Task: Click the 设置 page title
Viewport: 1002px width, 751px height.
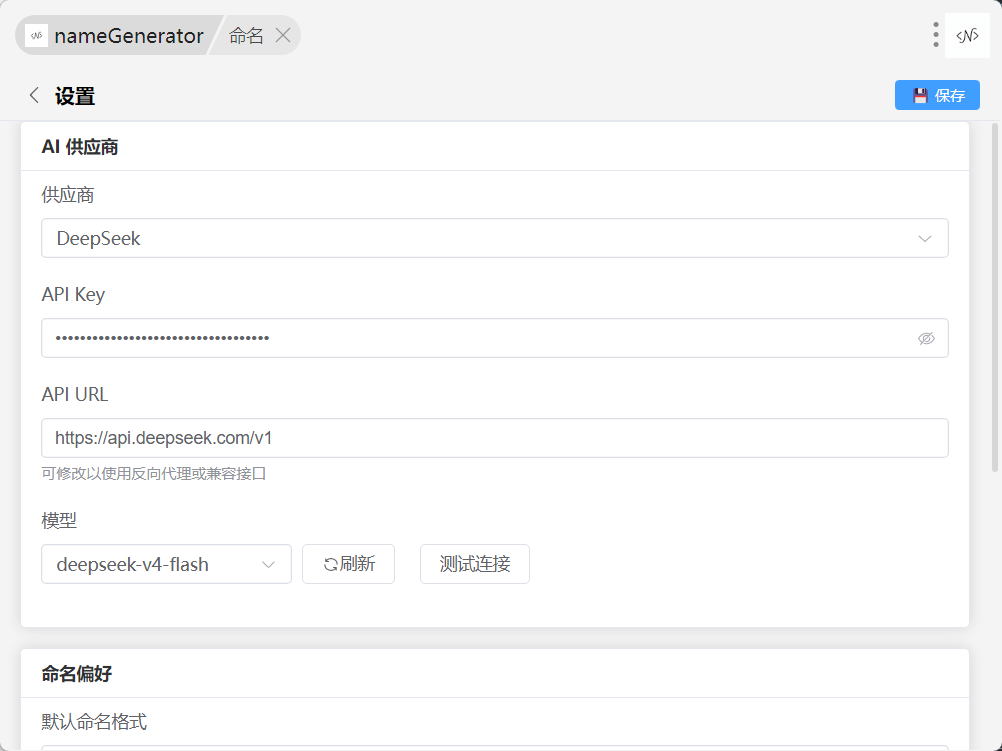Action: pyautogui.click(x=75, y=96)
